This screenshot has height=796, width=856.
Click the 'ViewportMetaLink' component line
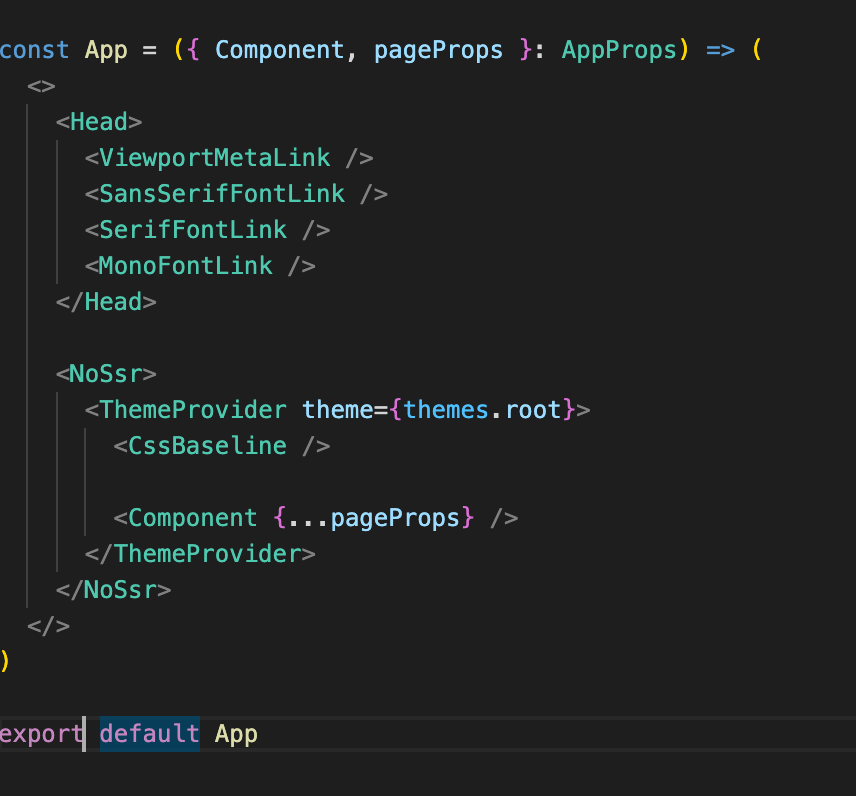(x=229, y=158)
